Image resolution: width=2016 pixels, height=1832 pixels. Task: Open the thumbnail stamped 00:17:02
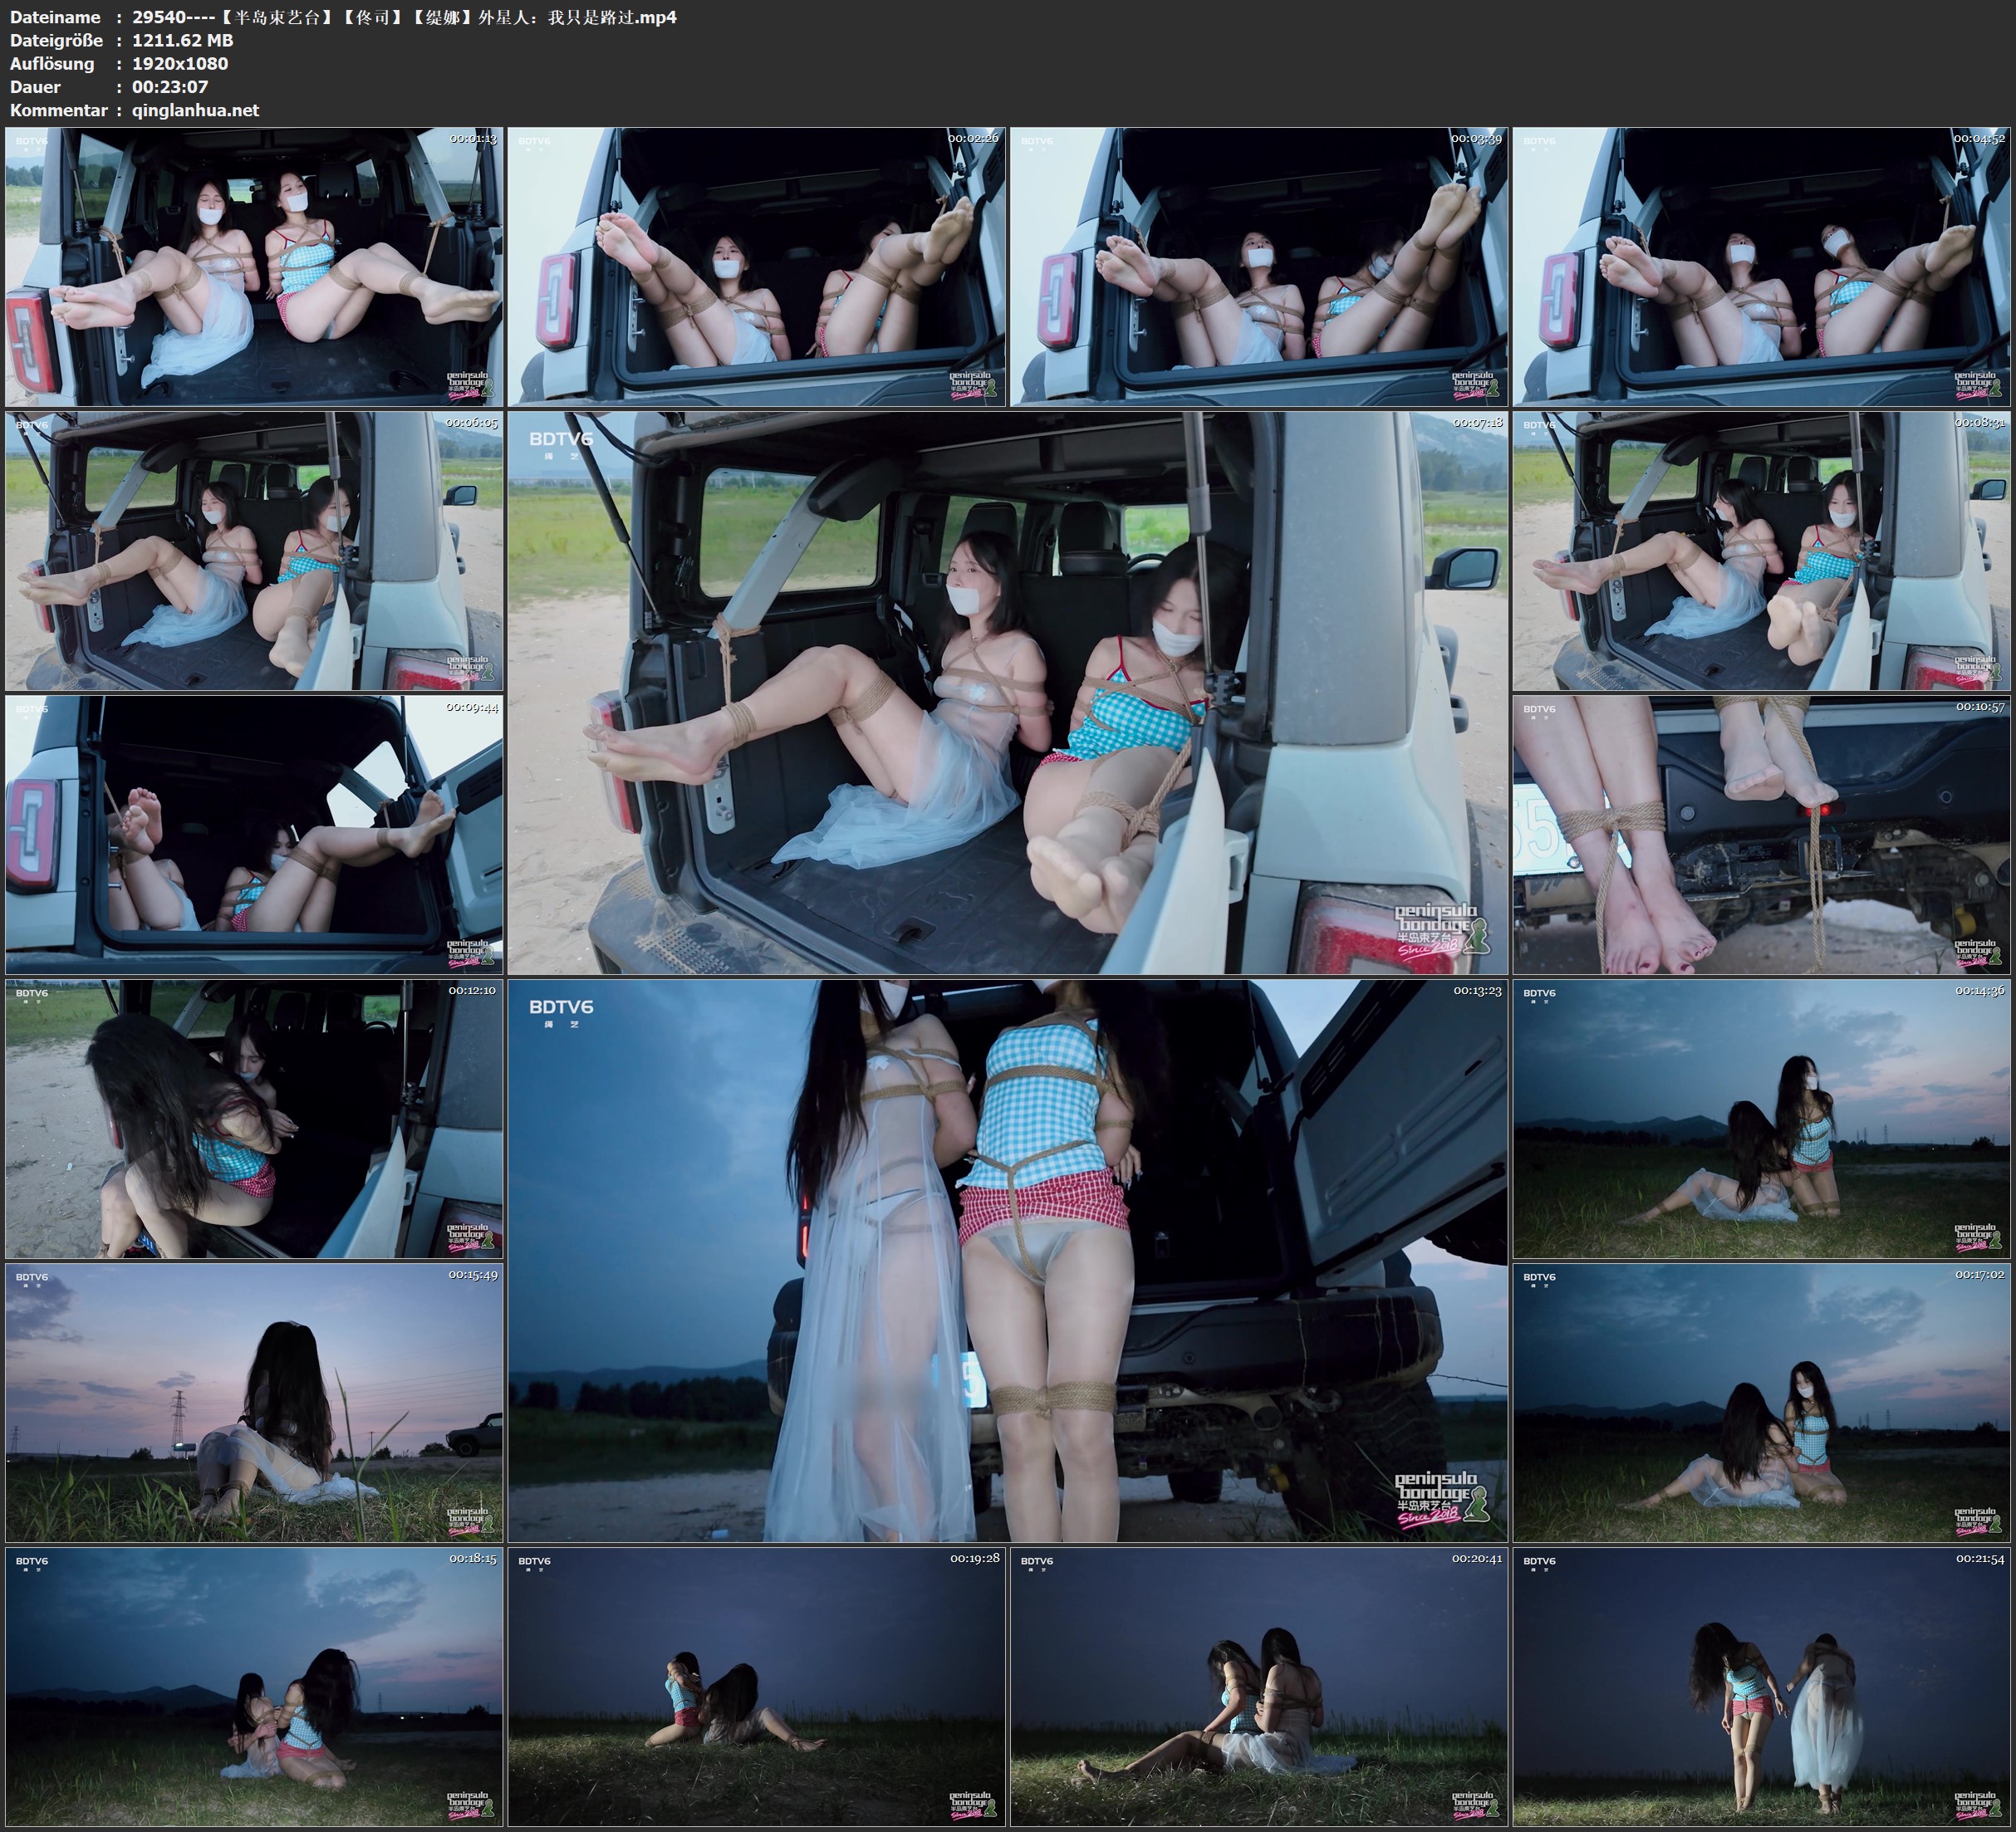click(x=1761, y=1402)
